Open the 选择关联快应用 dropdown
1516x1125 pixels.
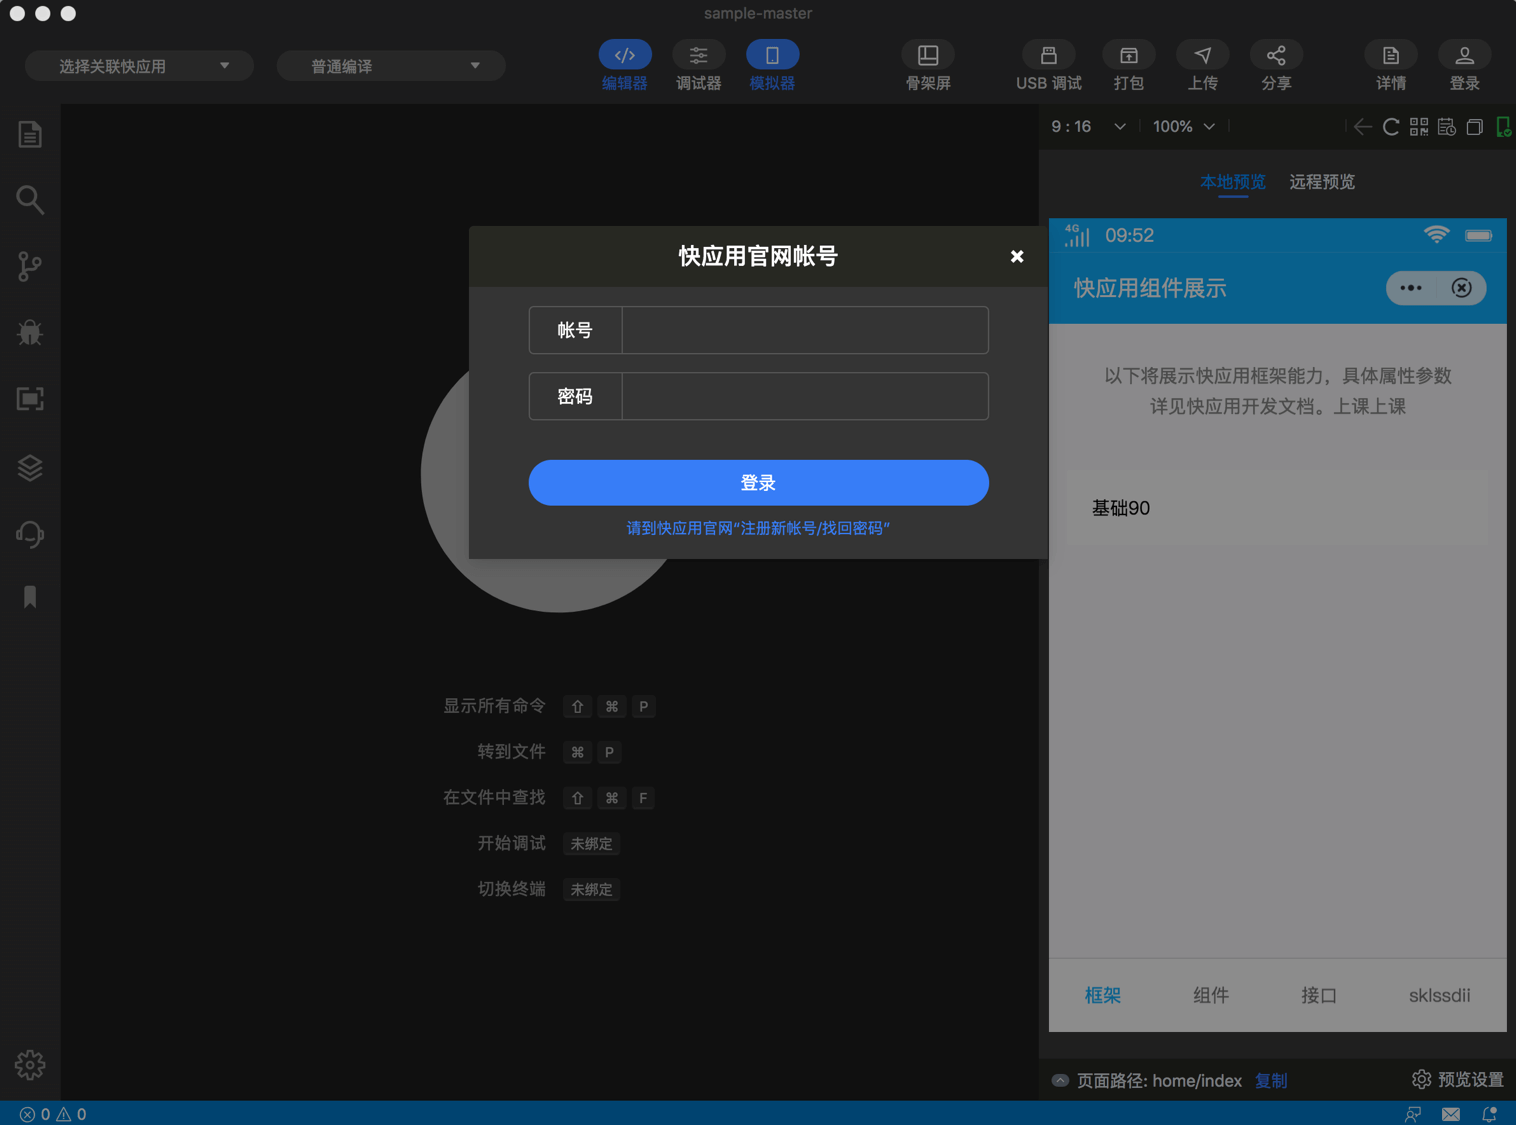pos(139,65)
